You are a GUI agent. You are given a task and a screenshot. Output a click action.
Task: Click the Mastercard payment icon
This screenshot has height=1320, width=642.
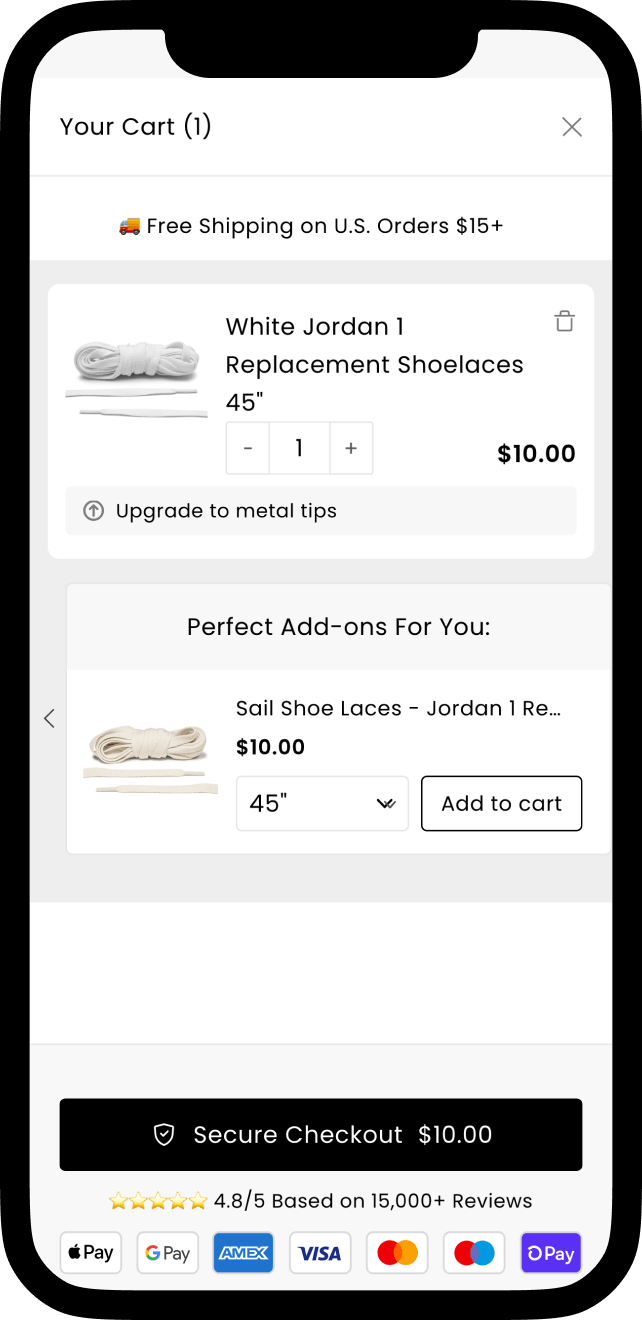397,1253
